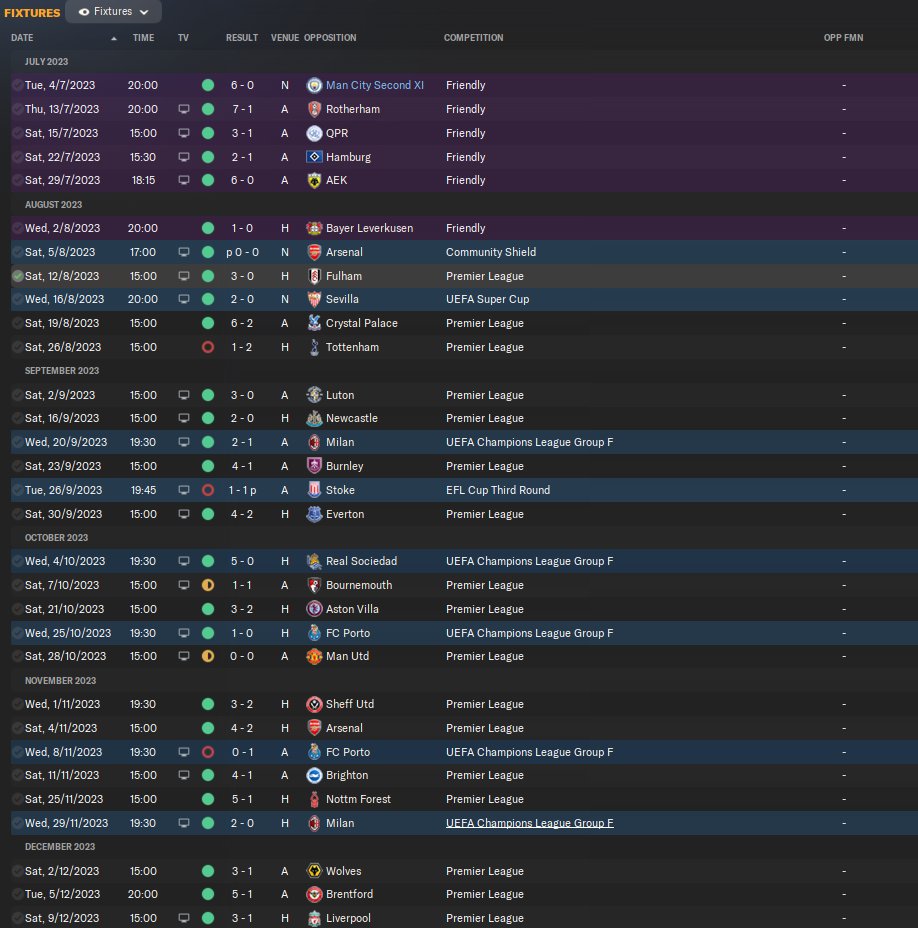The height and width of the screenshot is (928, 918).
Task: Click the Nottm Forest club badge
Action: (x=314, y=800)
